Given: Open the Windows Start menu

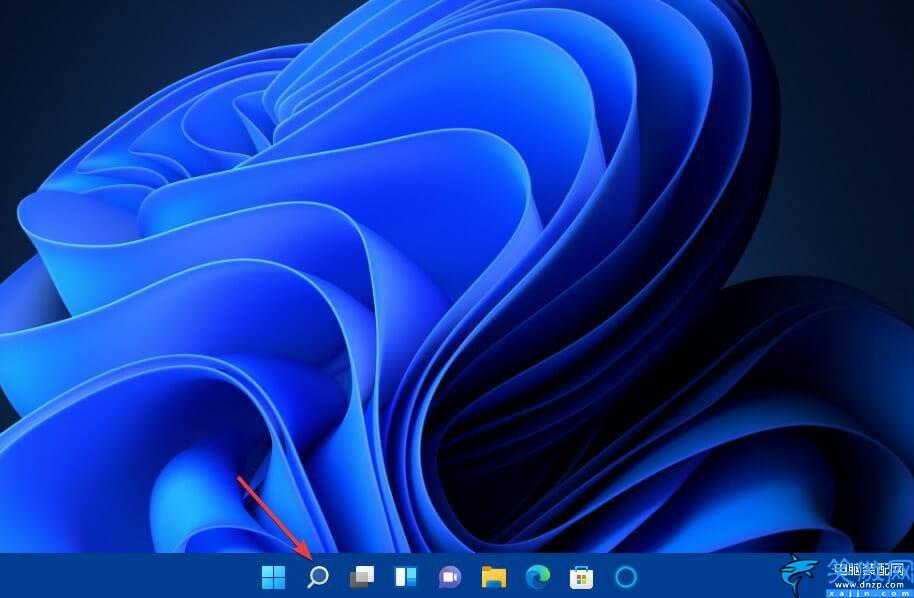Looking at the screenshot, I should click(273, 577).
